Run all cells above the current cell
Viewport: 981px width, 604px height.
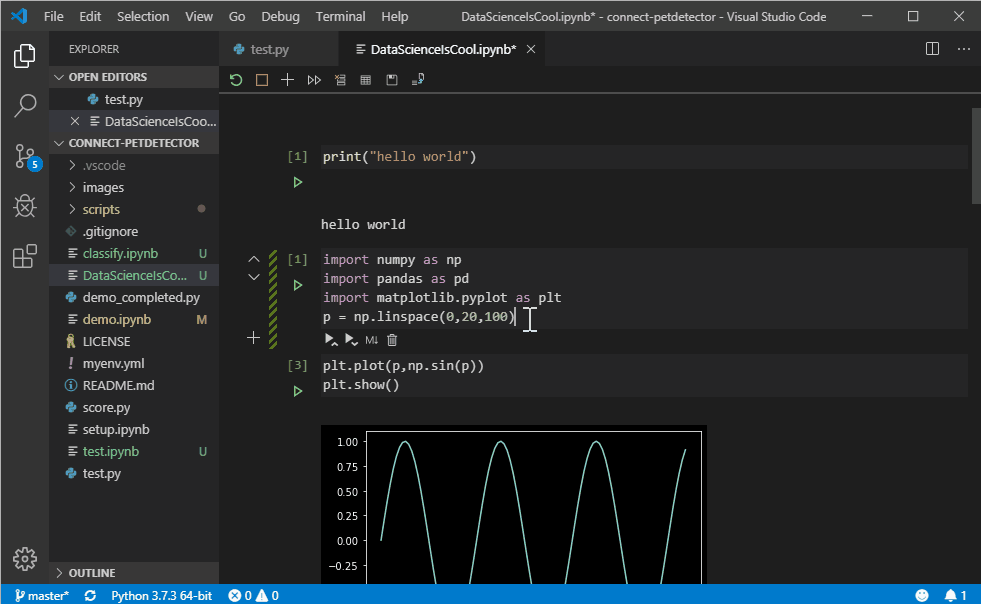pyautogui.click(x=331, y=340)
